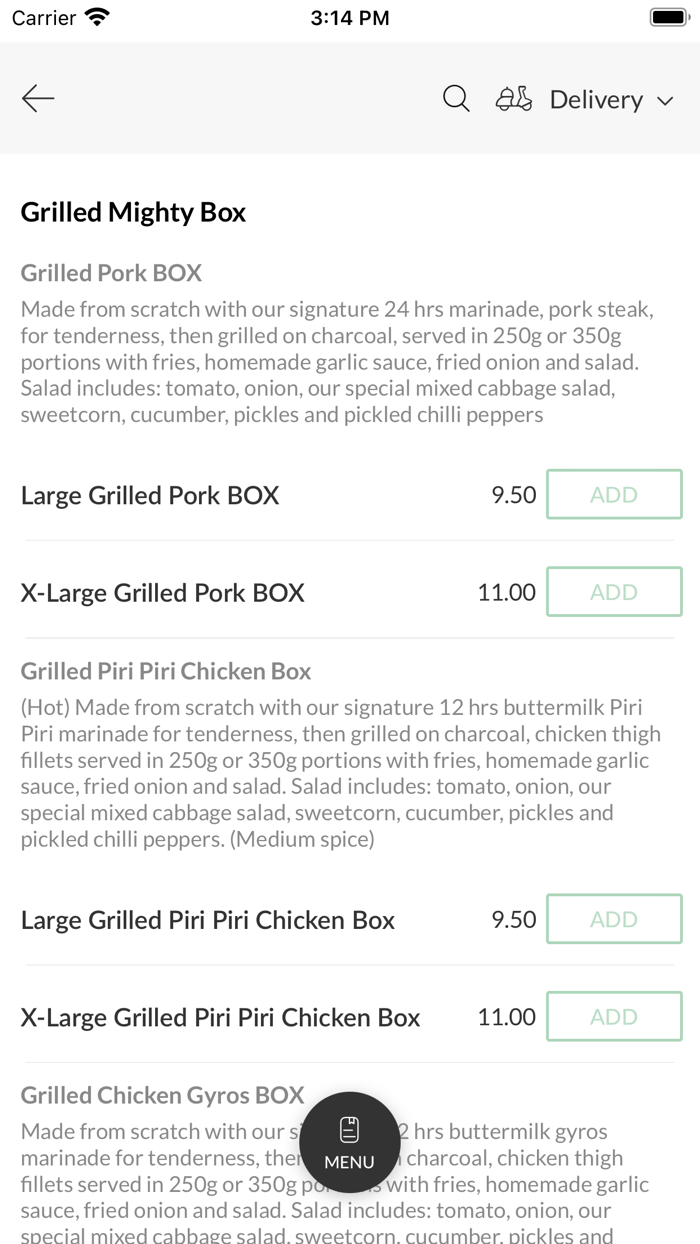700x1244 pixels.
Task: Add X-Large Grilled Pork BOX to order
Action: point(614,591)
